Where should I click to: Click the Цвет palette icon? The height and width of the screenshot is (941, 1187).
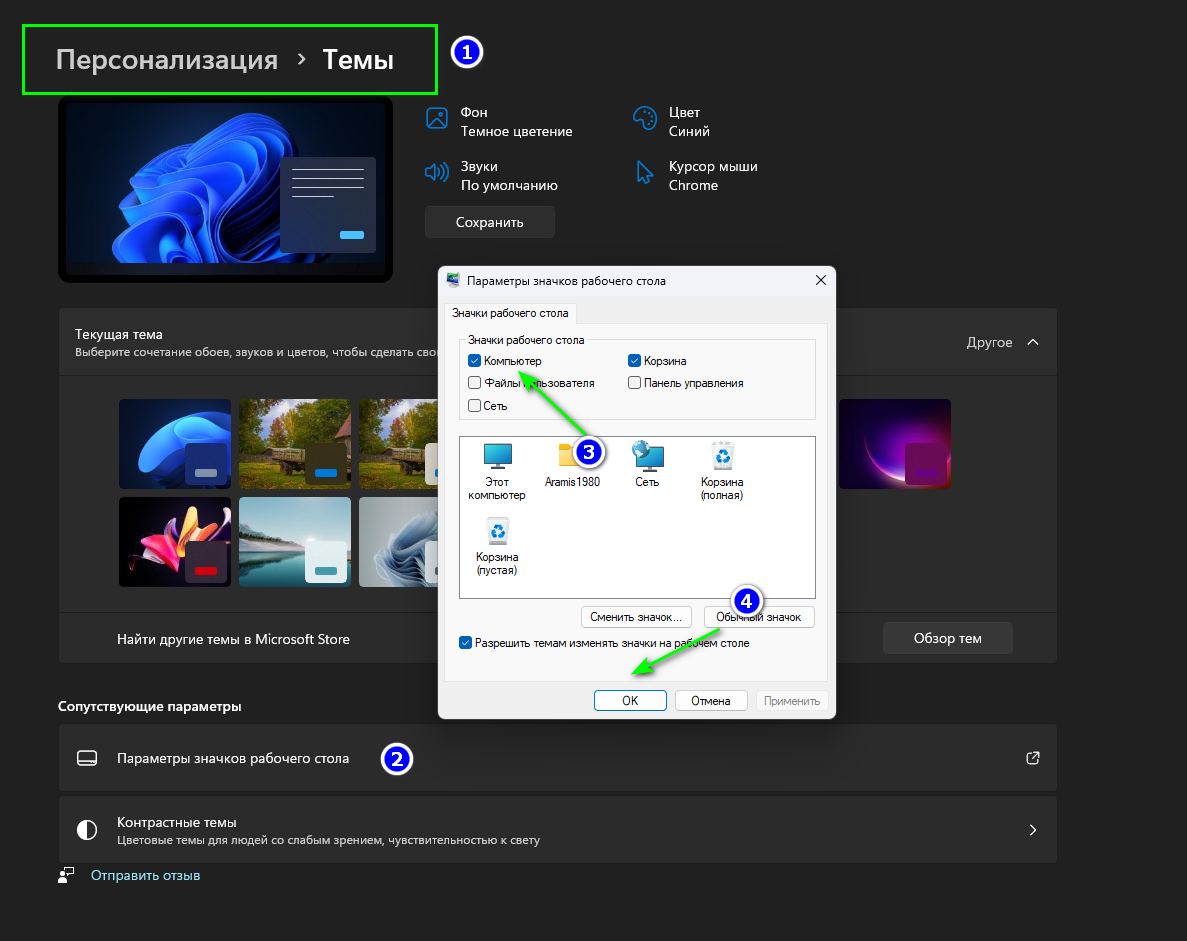click(x=645, y=118)
